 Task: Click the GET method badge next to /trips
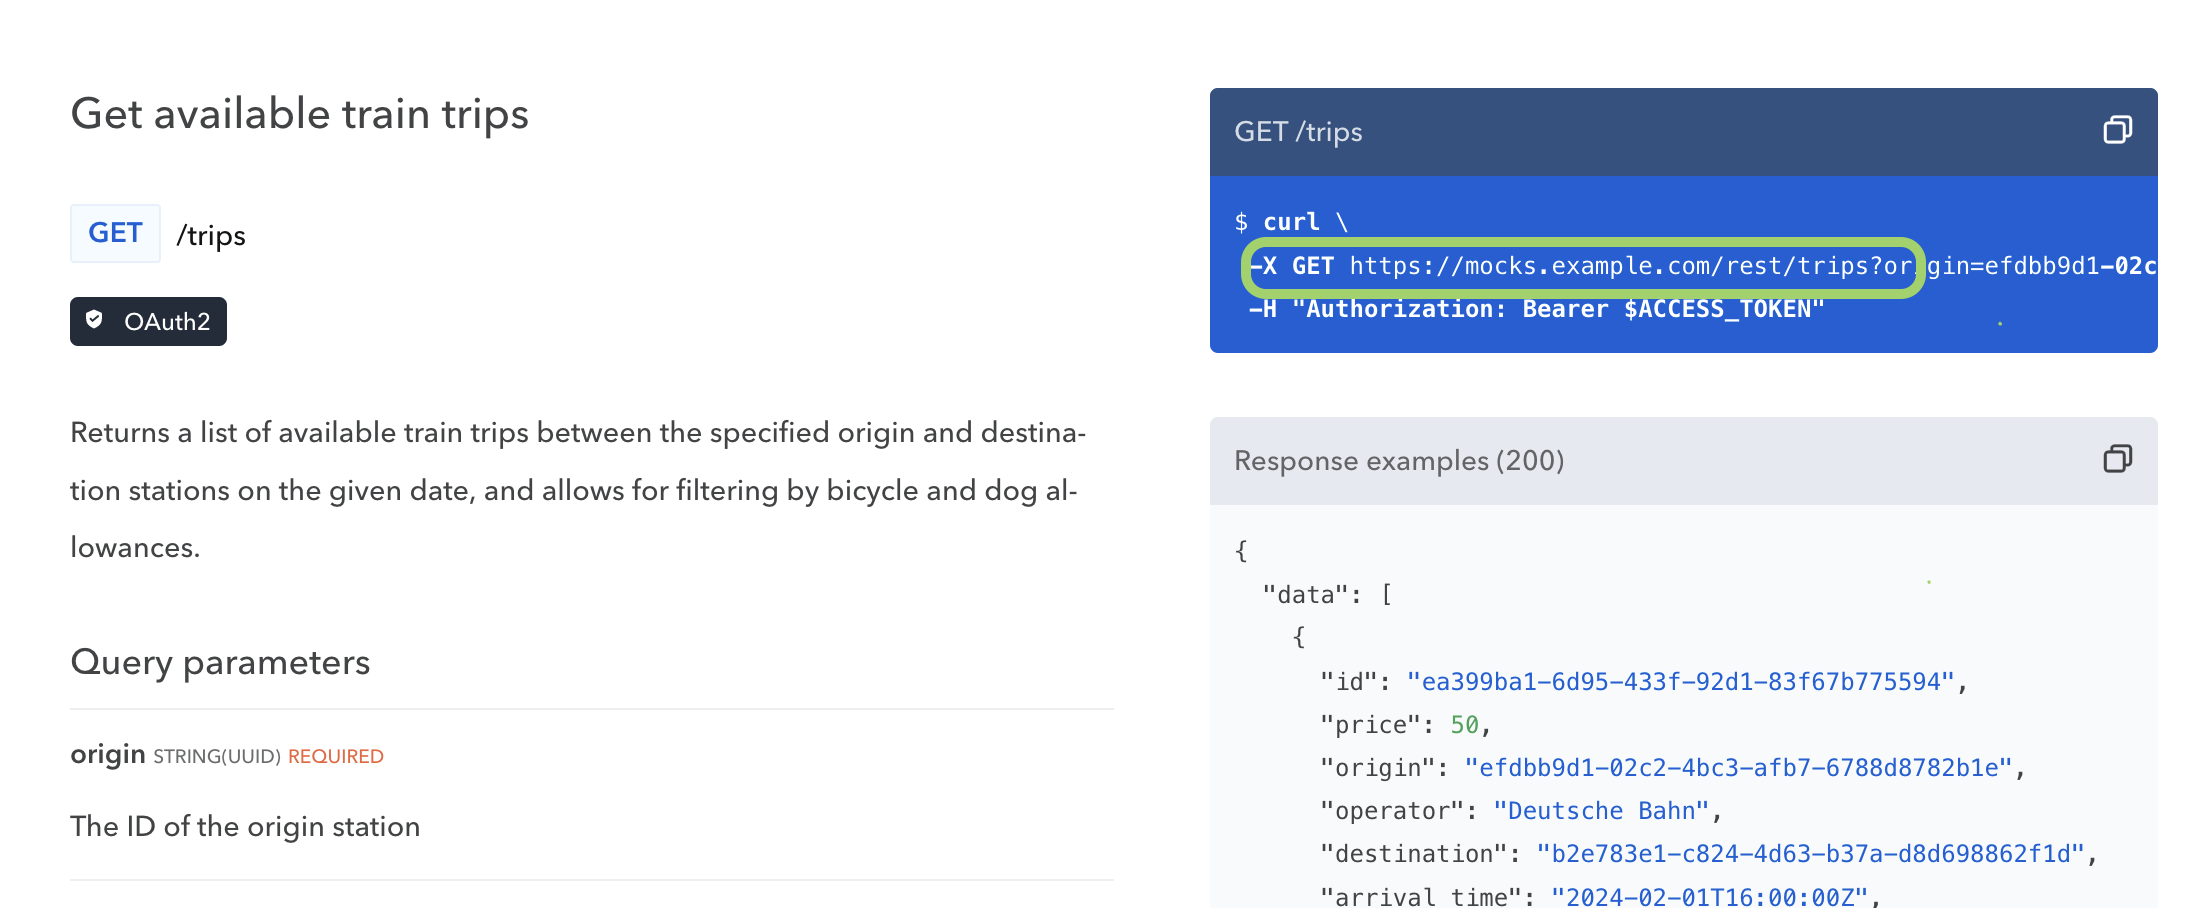click(115, 232)
